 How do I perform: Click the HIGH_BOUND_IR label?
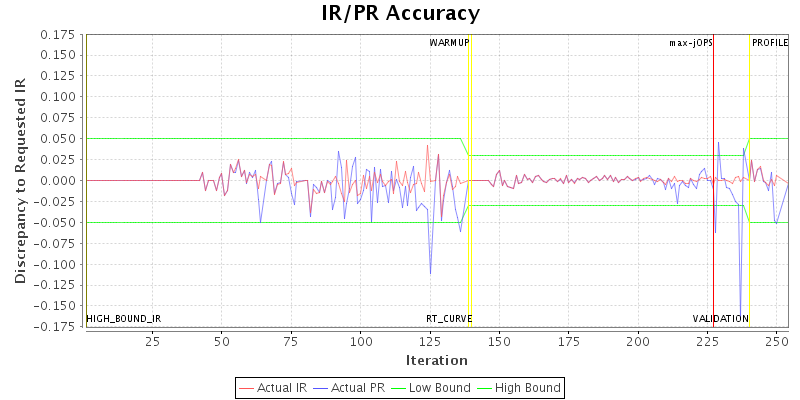click(124, 319)
